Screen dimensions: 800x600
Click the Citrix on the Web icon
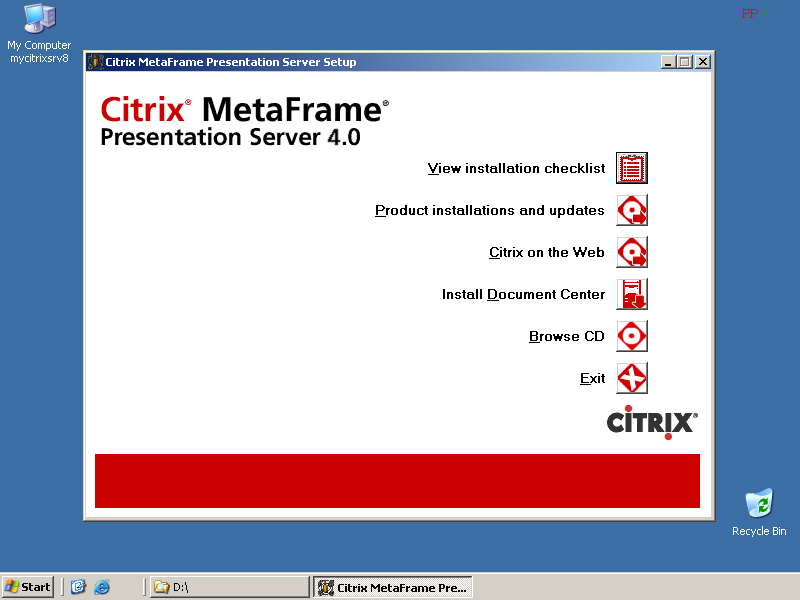pyautogui.click(x=632, y=252)
